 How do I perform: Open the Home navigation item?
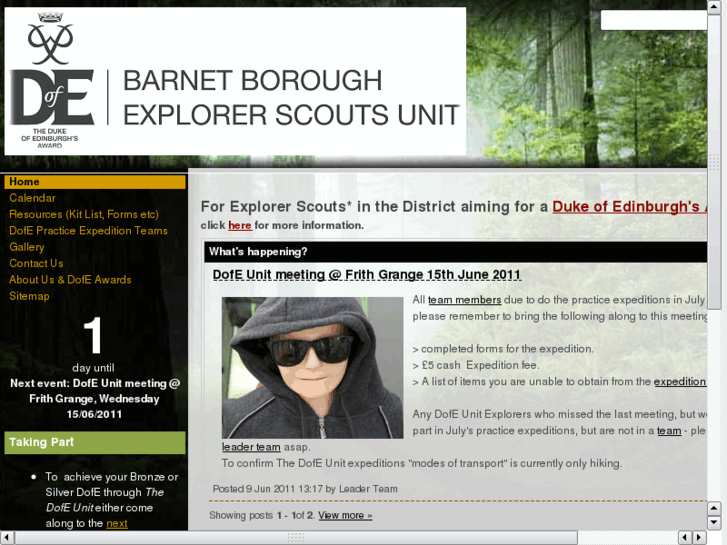tap(95, 182)
